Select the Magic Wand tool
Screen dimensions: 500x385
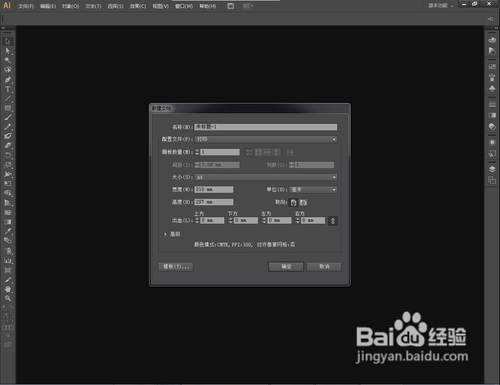point(8,60)
